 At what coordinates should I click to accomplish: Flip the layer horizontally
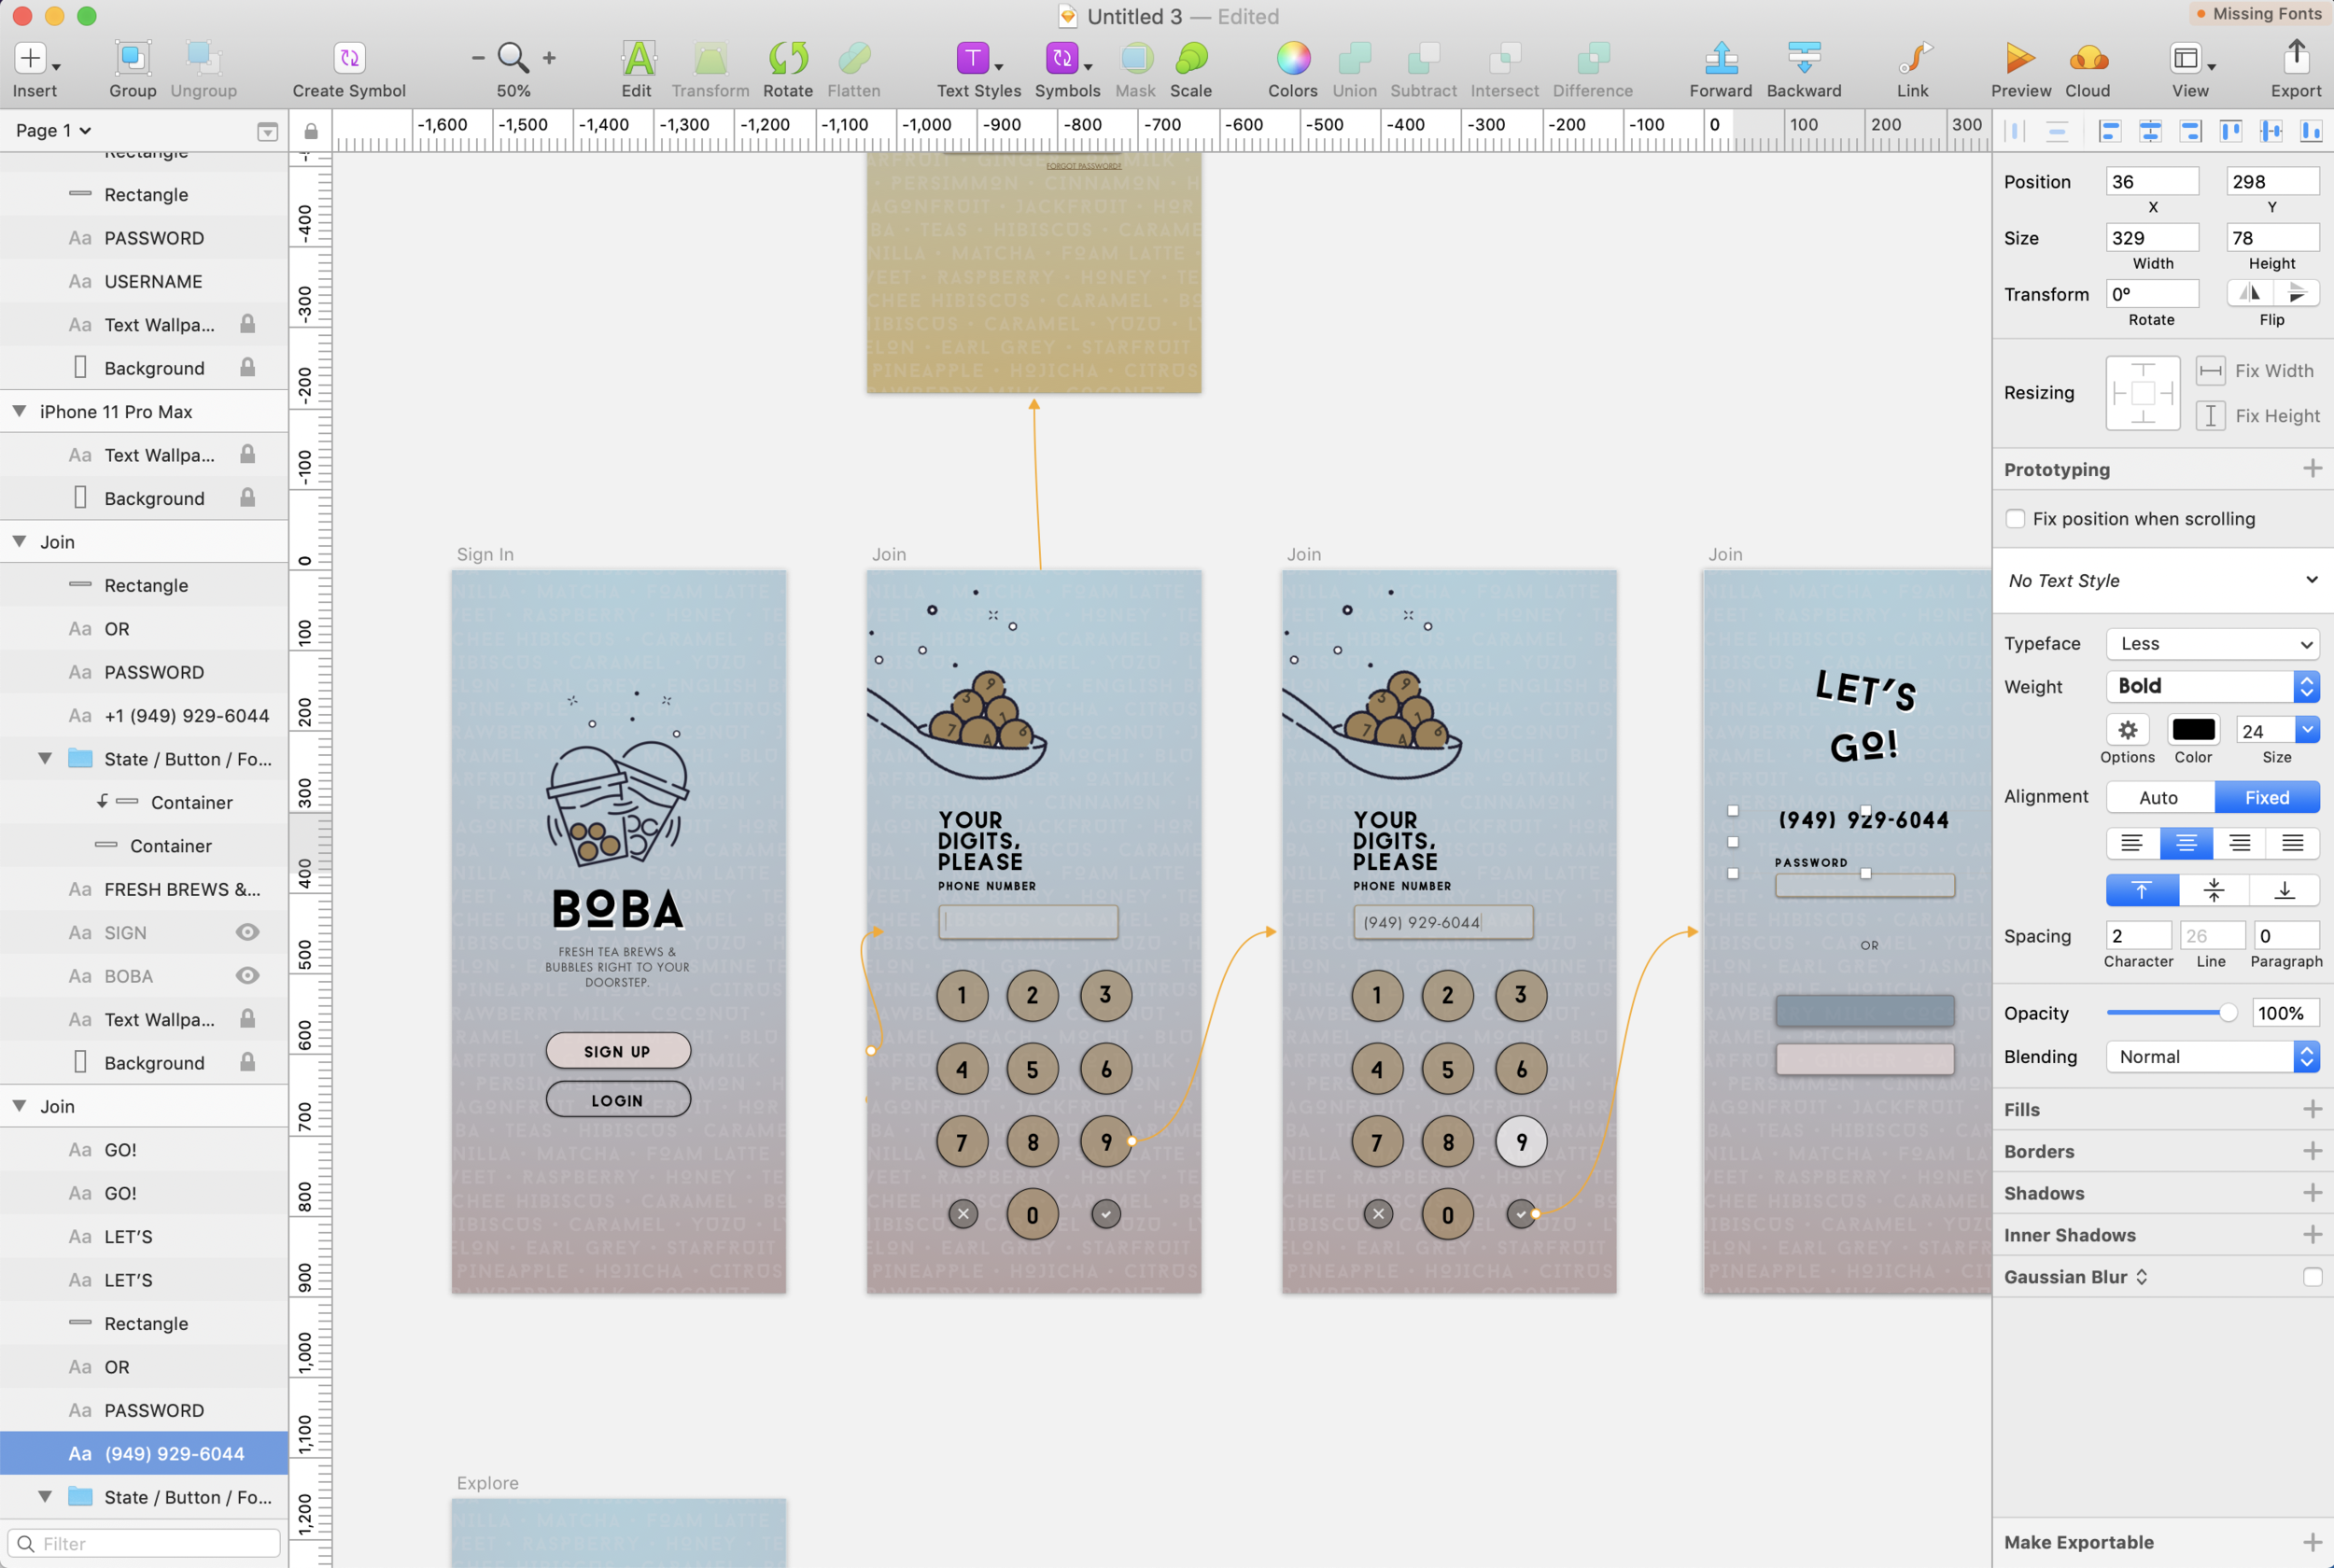(x=2250, y=293)
